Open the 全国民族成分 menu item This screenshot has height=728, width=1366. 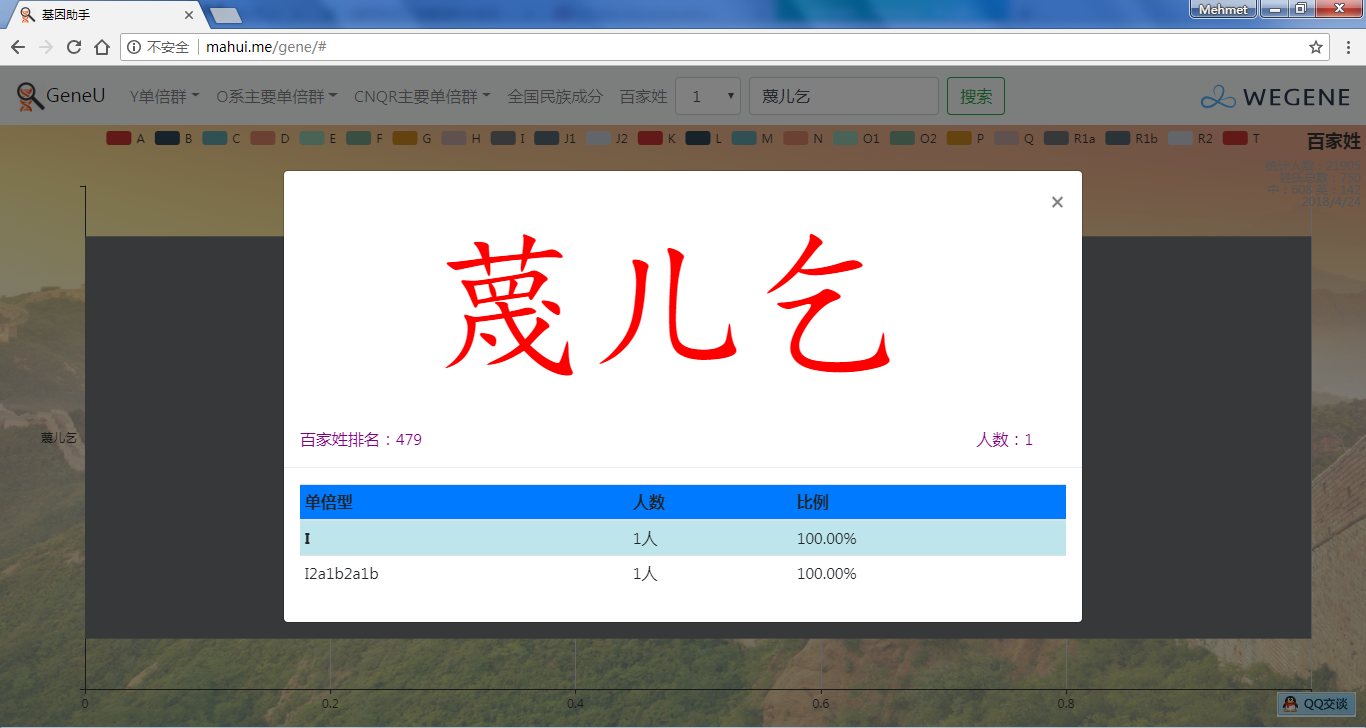tap(555, 96)
